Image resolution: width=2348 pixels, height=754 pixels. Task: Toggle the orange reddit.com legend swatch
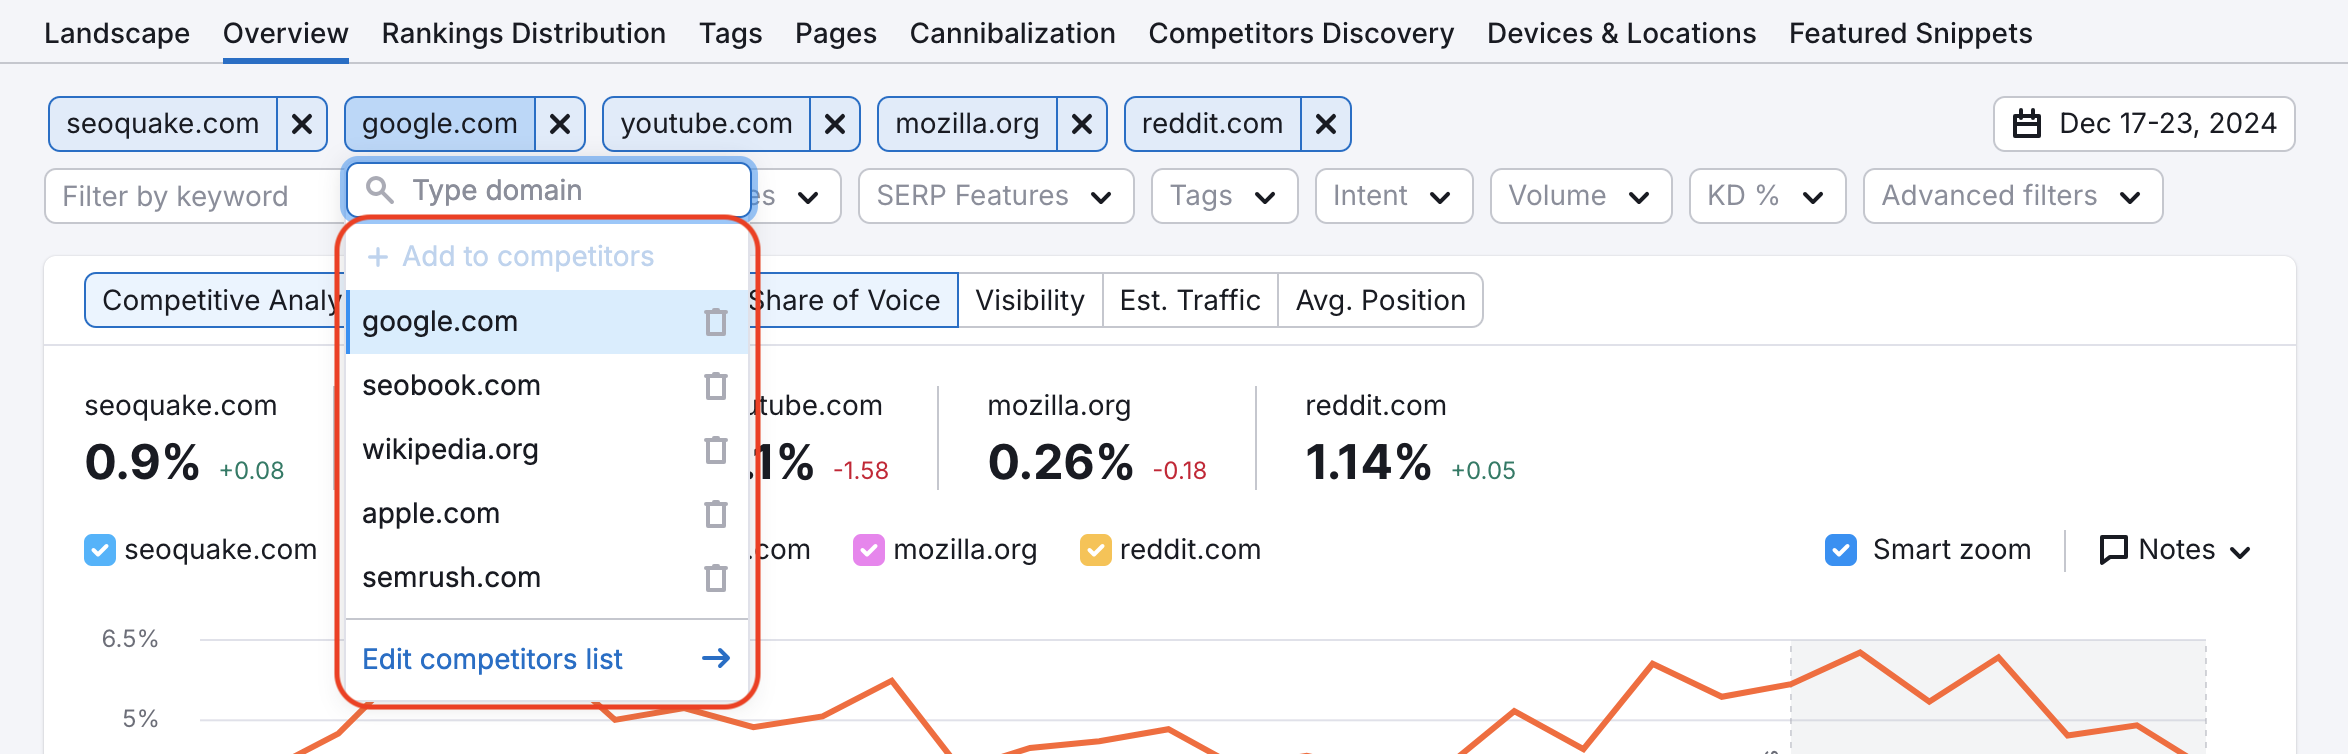pos(1096,550)
